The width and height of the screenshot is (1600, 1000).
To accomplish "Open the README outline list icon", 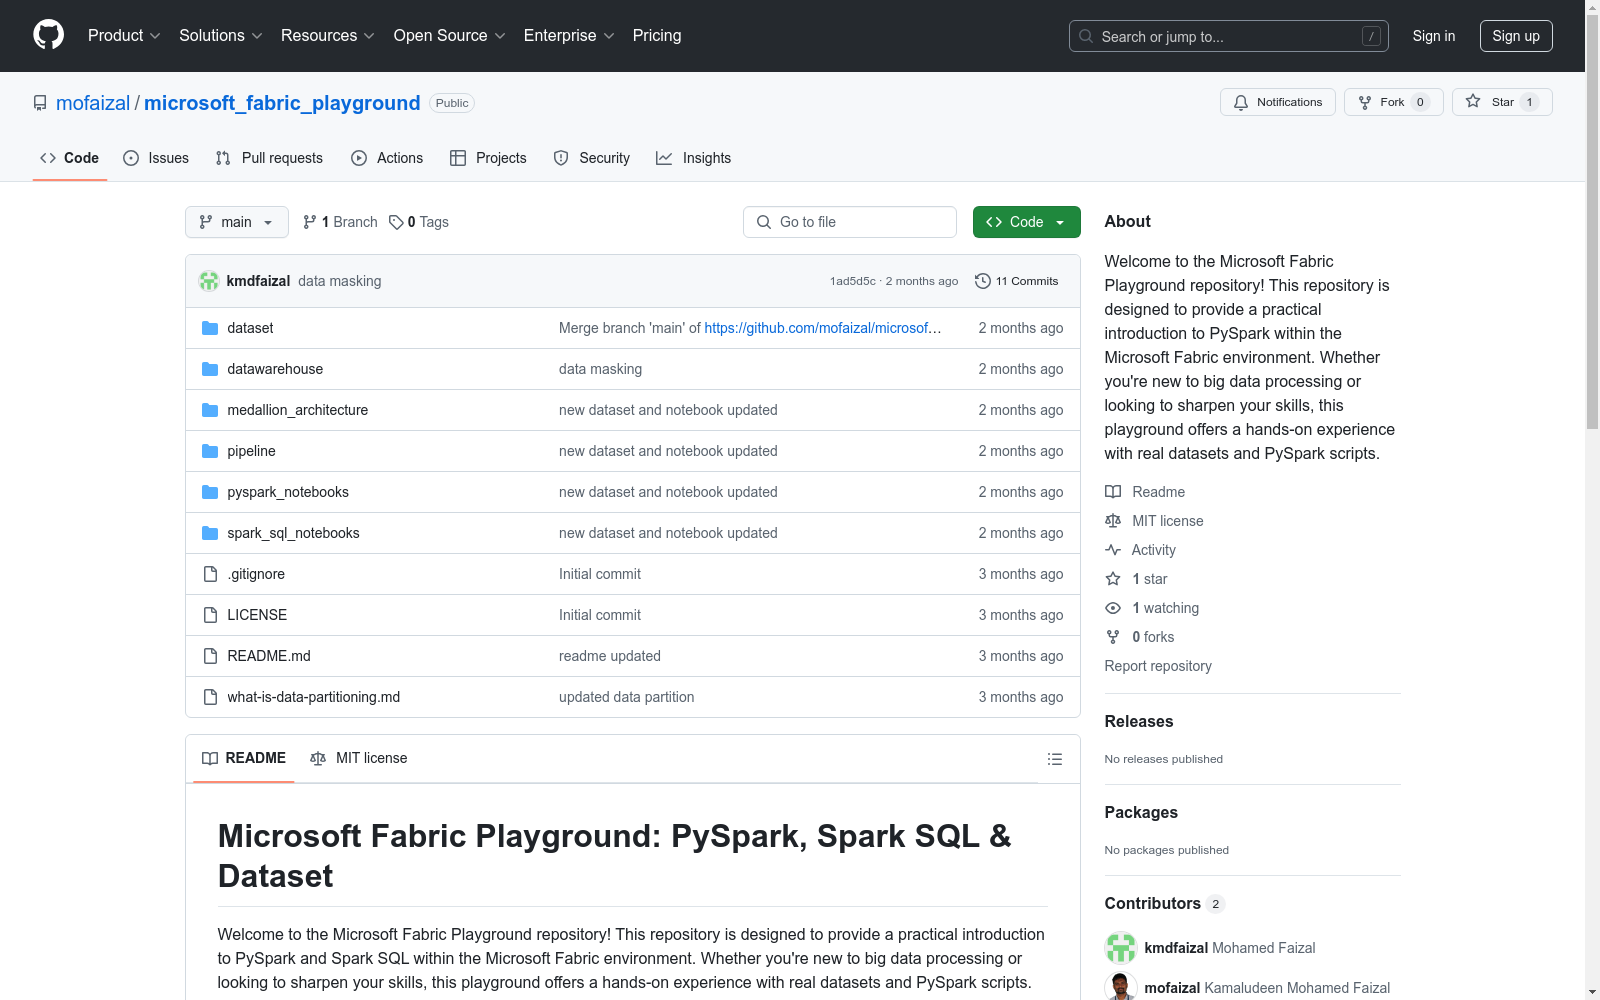I will pyautogui.click(x=1054, y=759).
